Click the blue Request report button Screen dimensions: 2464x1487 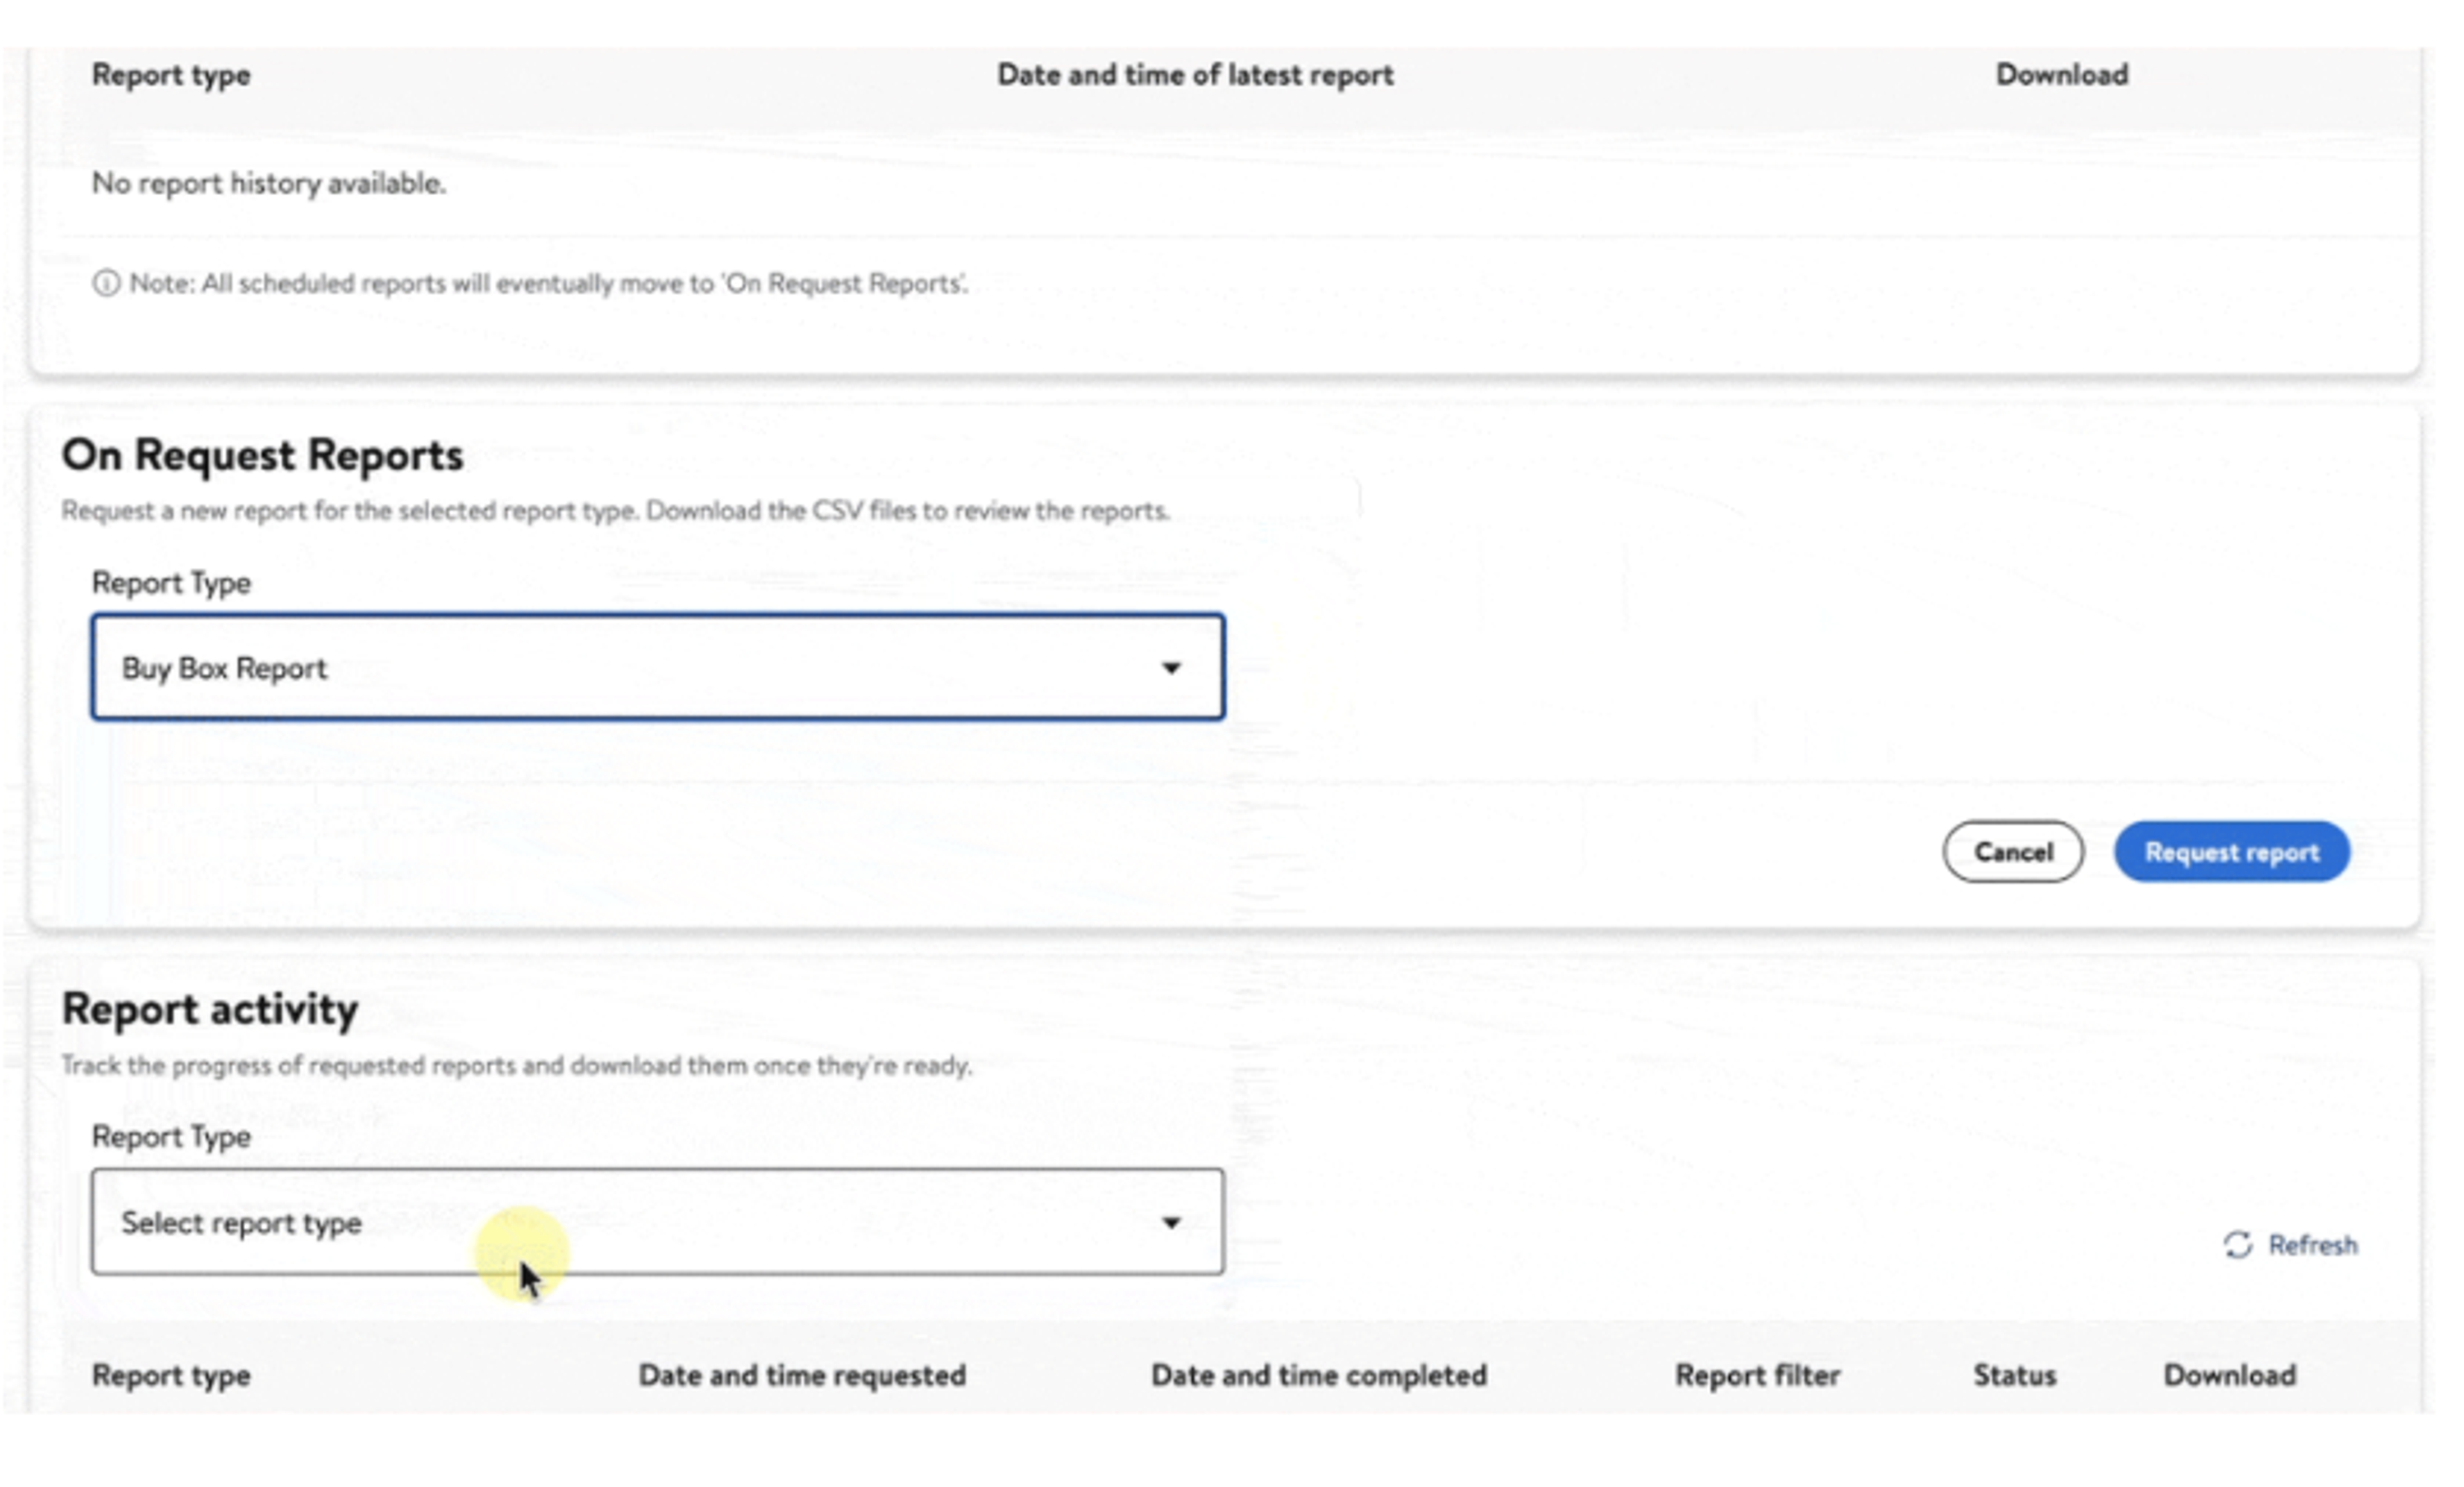(x=2231, y=852)
